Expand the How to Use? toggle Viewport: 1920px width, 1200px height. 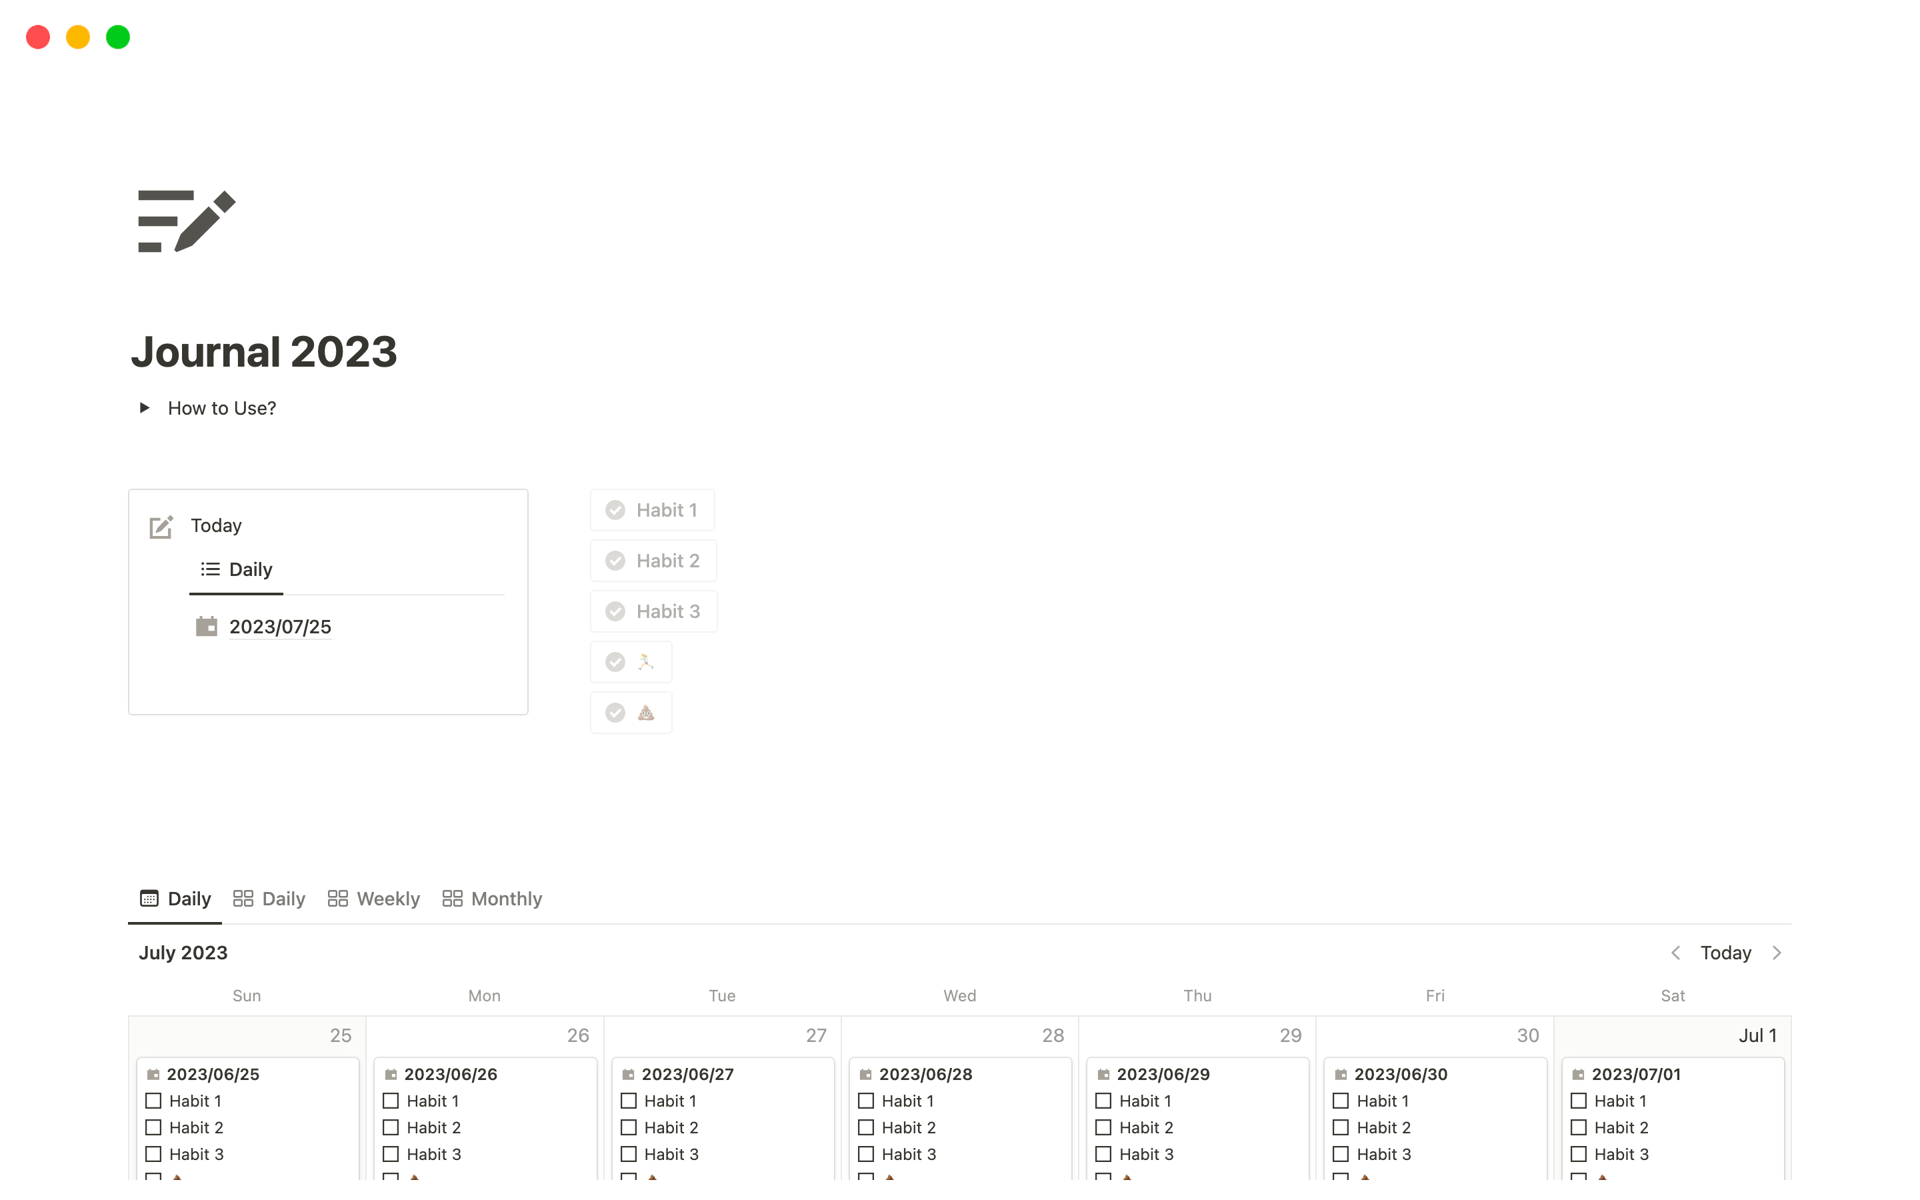(x=145, y=408)
